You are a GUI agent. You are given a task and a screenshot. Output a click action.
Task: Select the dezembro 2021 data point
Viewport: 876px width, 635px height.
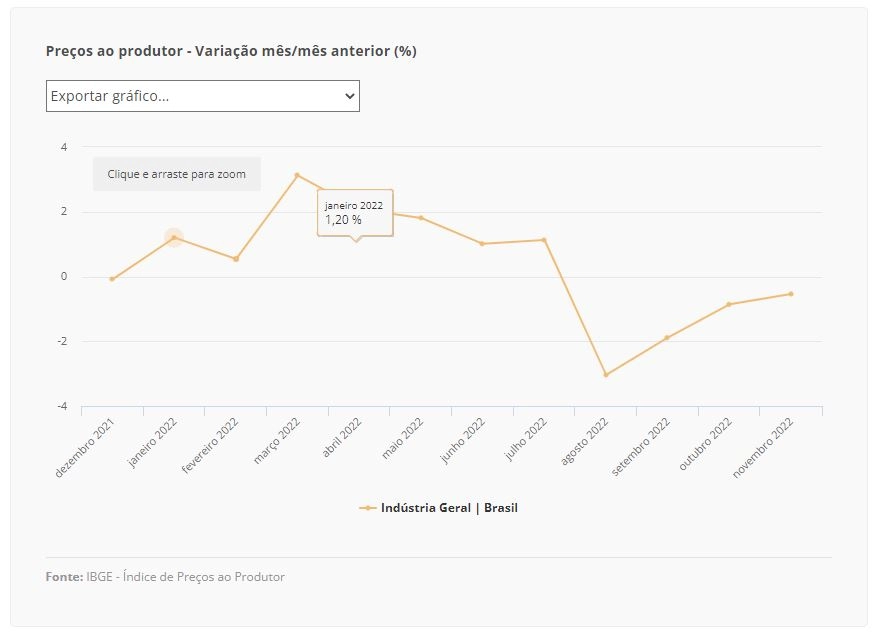coord(112,279)
